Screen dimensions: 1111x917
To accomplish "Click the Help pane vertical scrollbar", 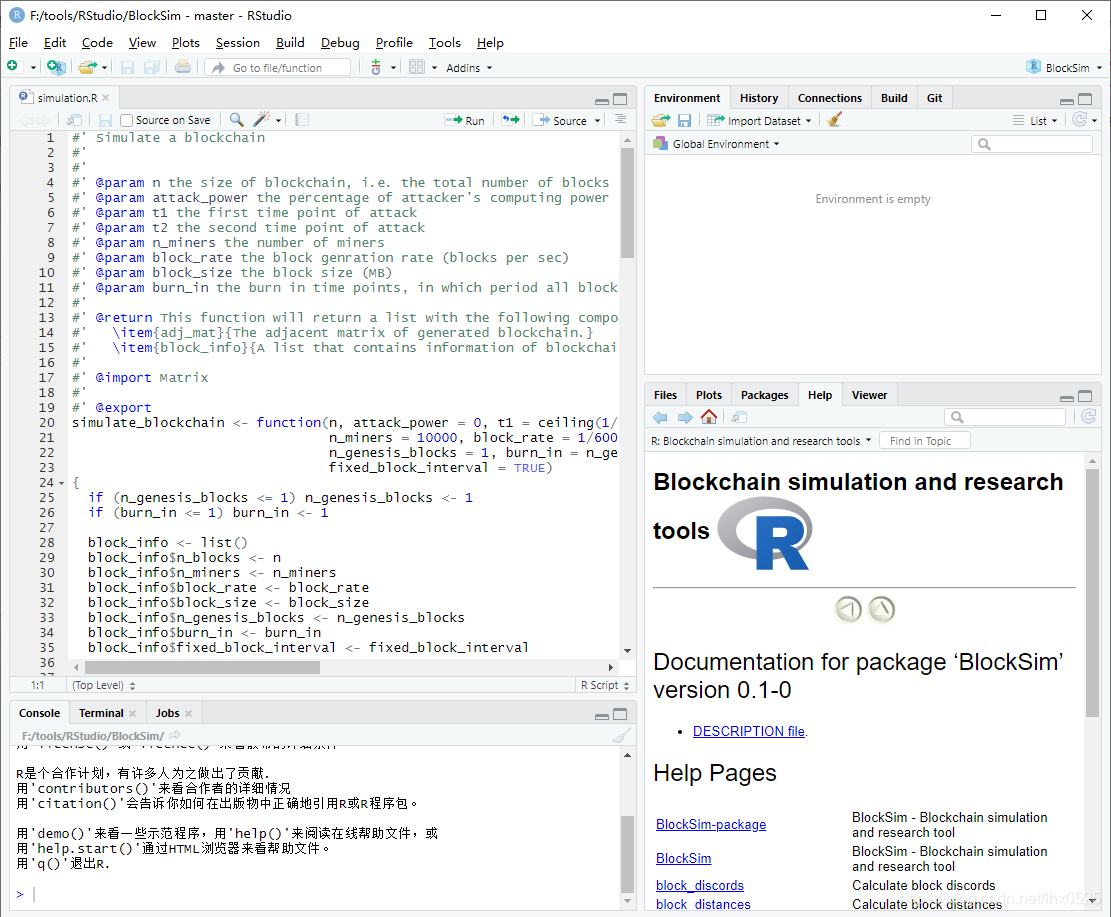I will pyautogui.click(x=1092, y=592).
